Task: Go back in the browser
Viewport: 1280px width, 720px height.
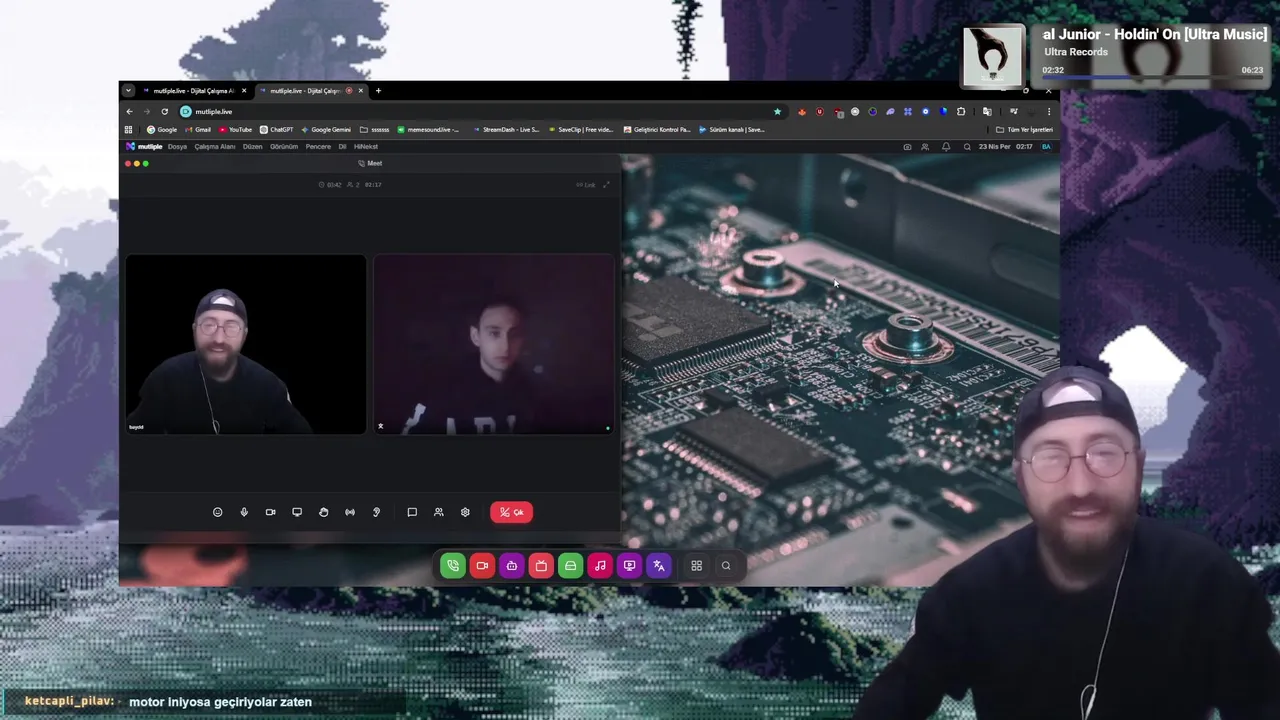Action: pyautogui.click(x=129, y=112)
